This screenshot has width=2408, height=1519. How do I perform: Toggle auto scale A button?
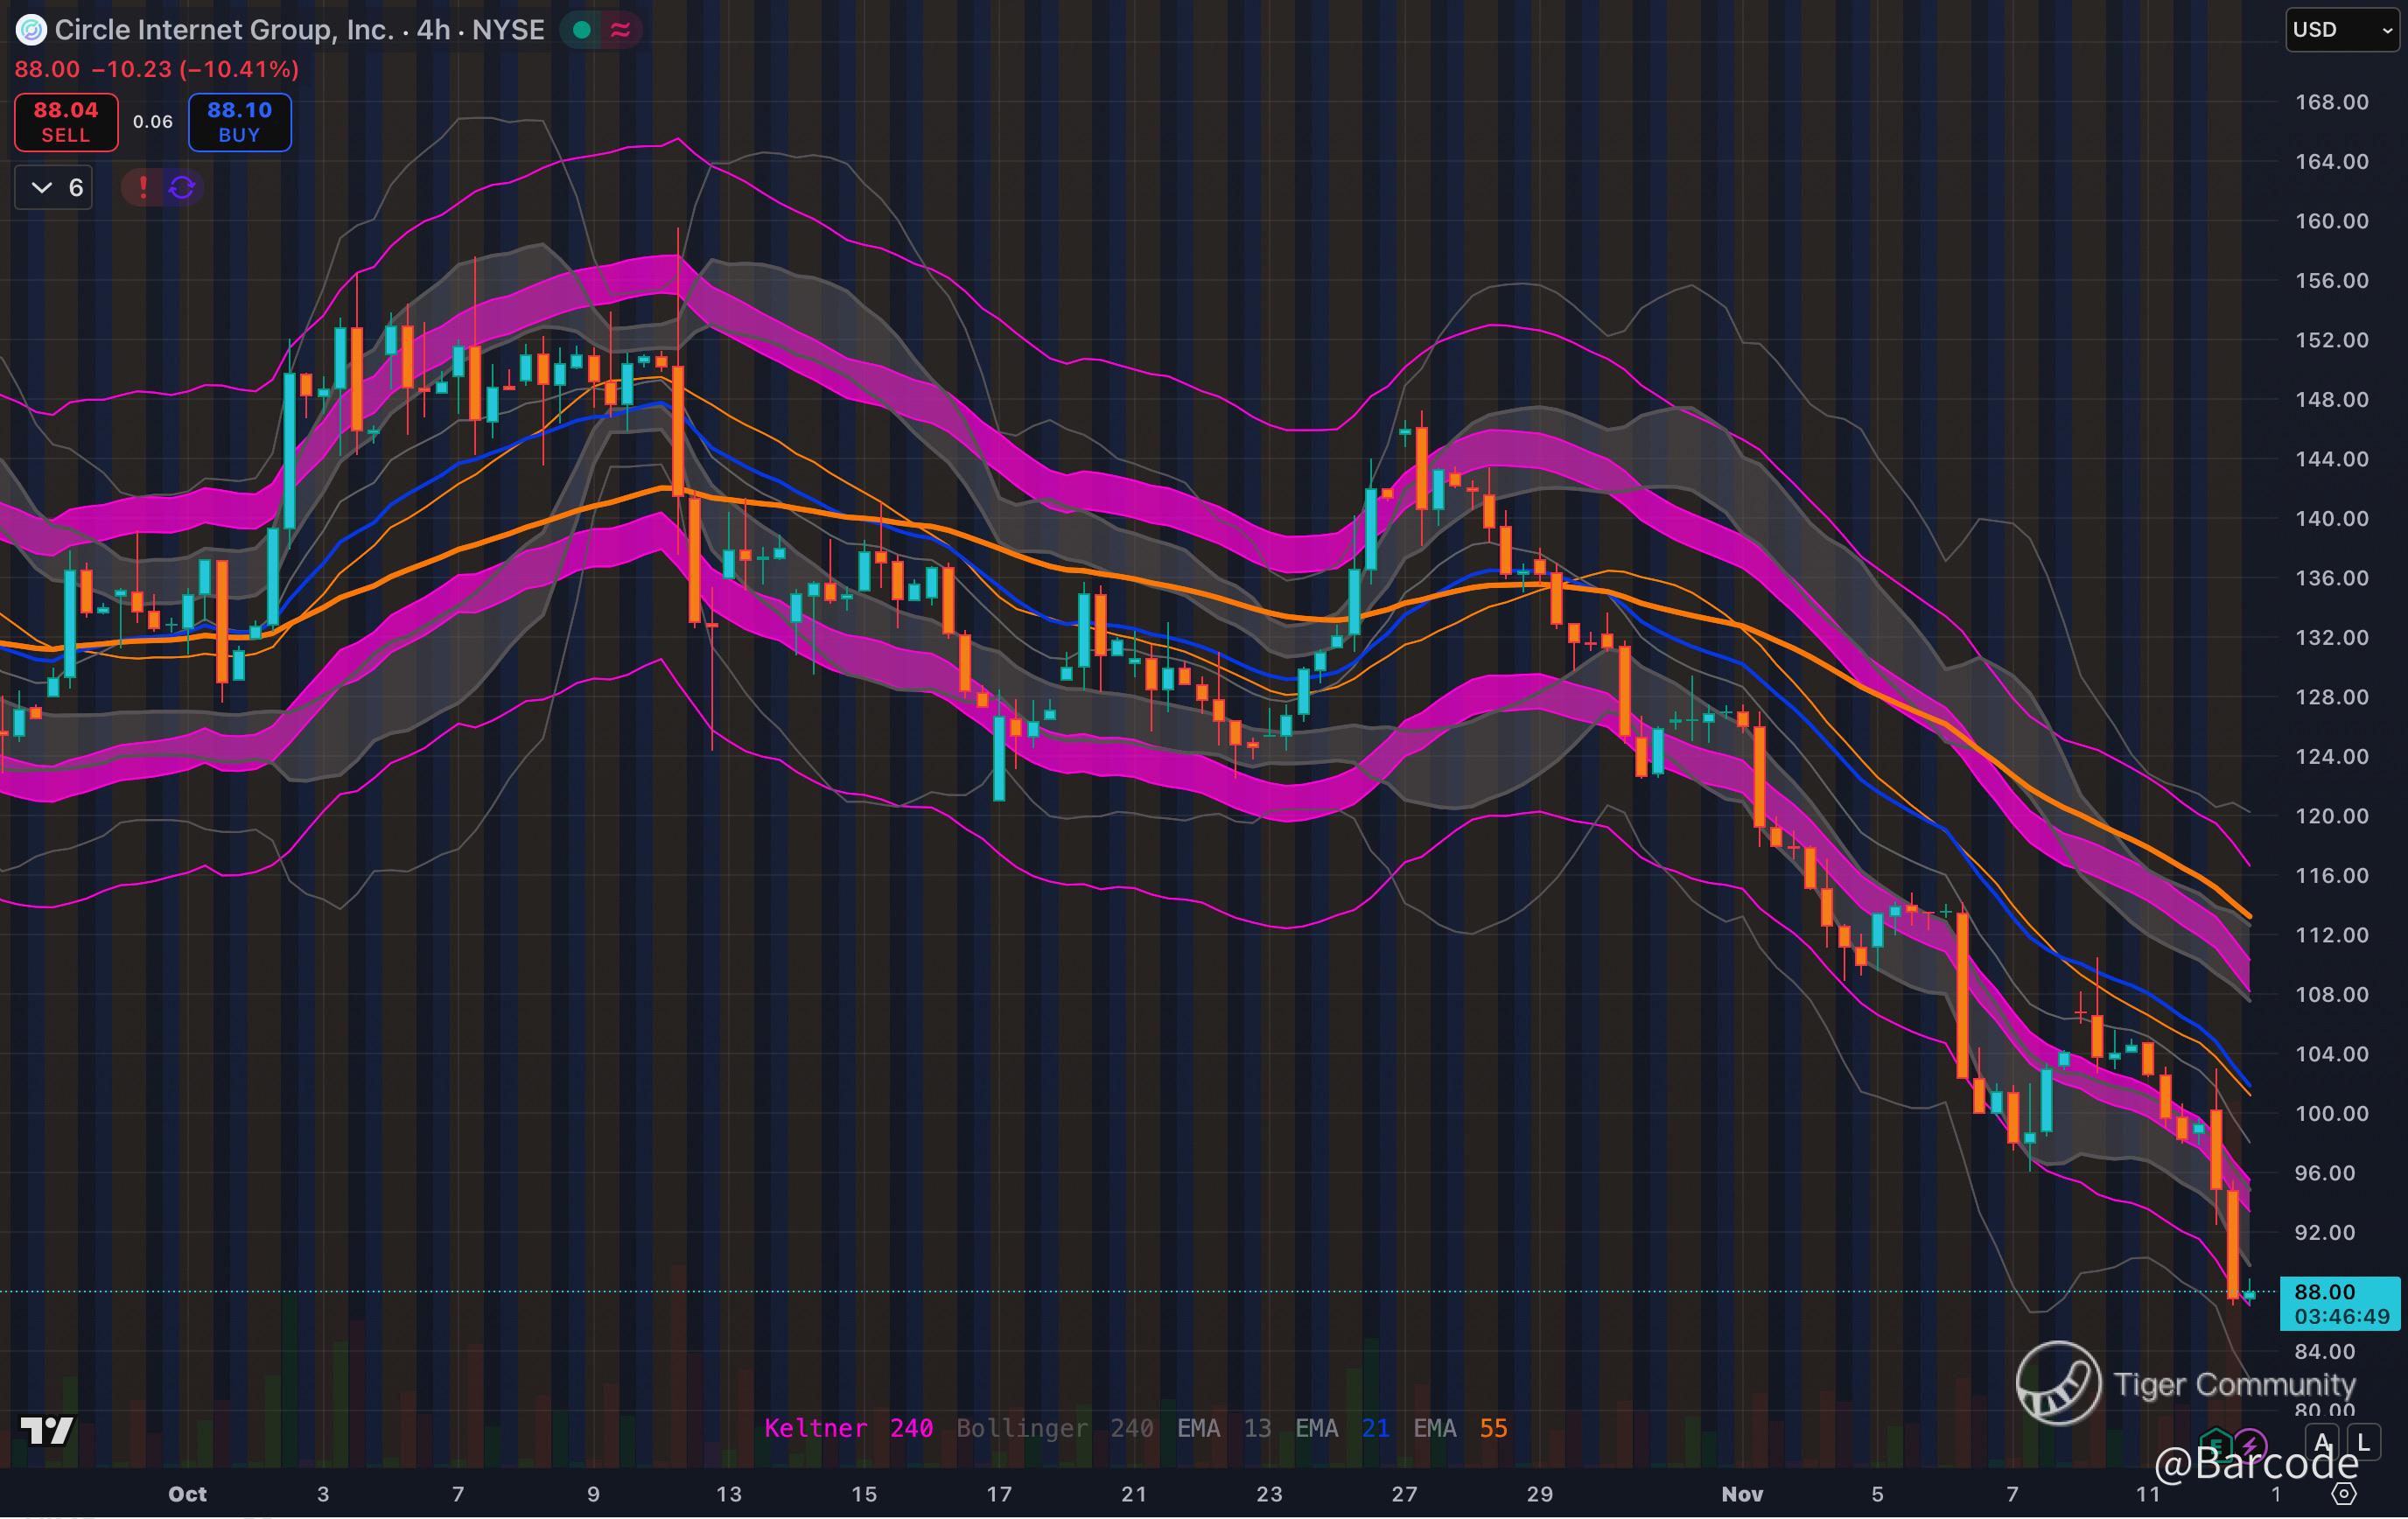click(x=2323, y=1442)
